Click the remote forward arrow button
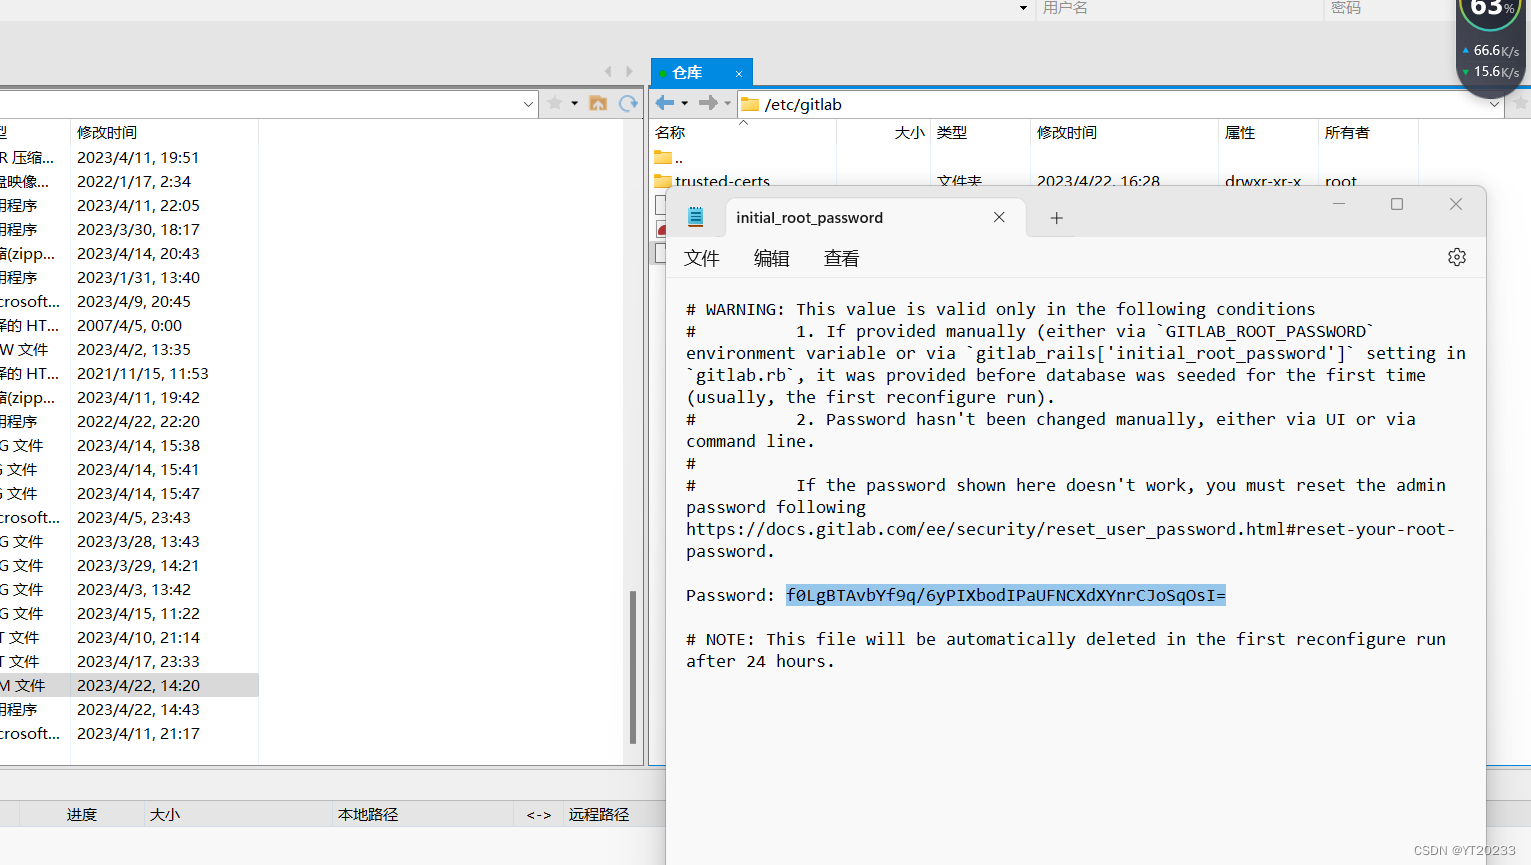 [708, 103]
